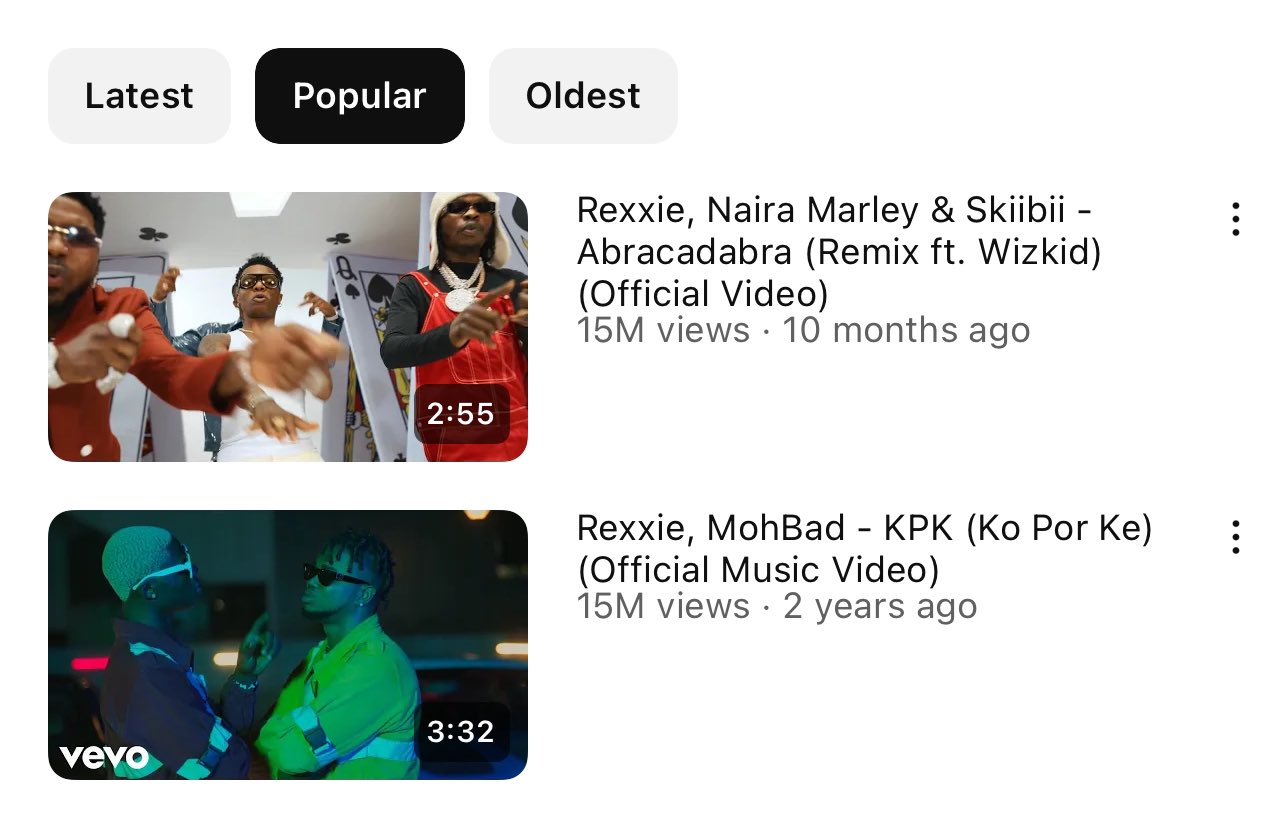Screen dimensions: 1284x816
Task: Select the Latest sort chip
Action: (x=139, y=96)
